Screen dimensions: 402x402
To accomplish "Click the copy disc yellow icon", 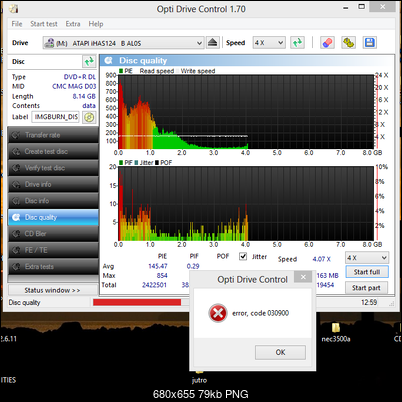I will click(348, 43).
